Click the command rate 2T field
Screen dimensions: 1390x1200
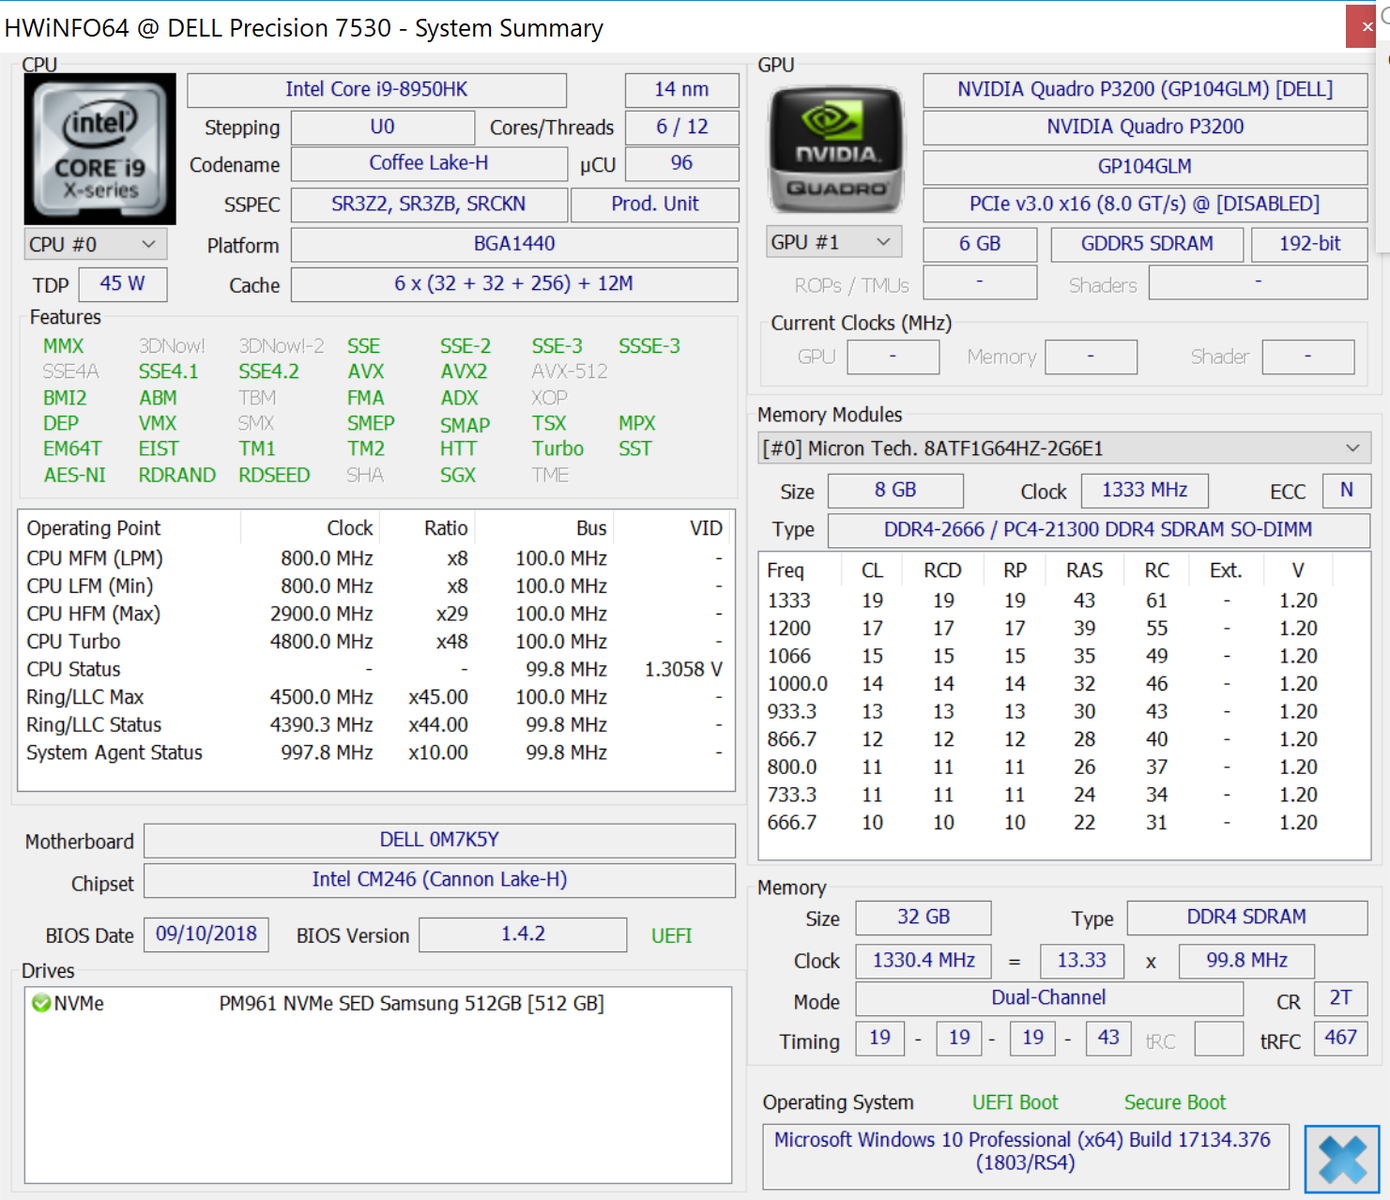pos(1340,998)
